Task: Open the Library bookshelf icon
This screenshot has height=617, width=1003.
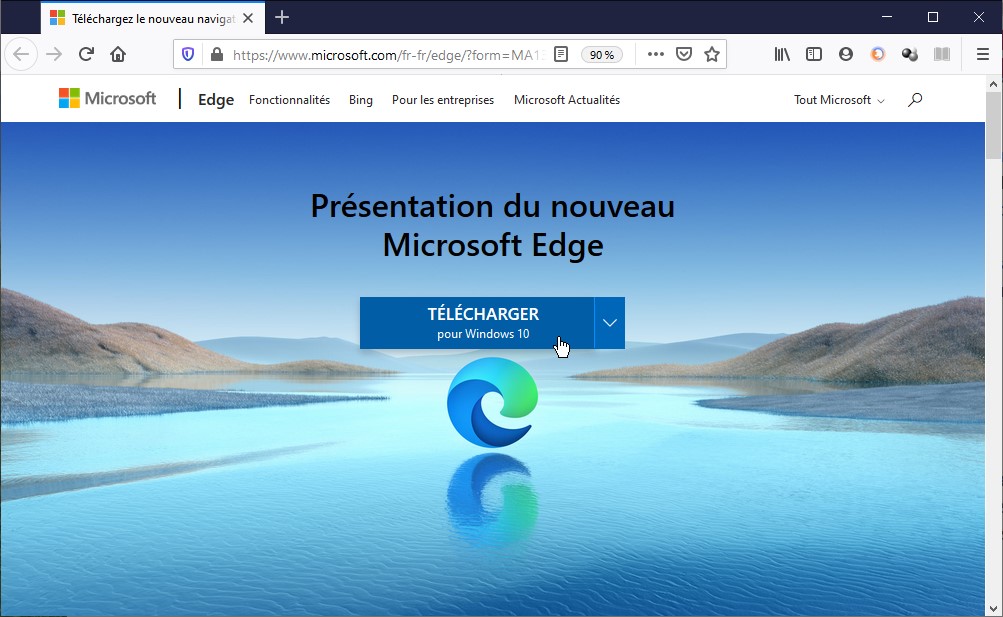Action: click(782, 54)
